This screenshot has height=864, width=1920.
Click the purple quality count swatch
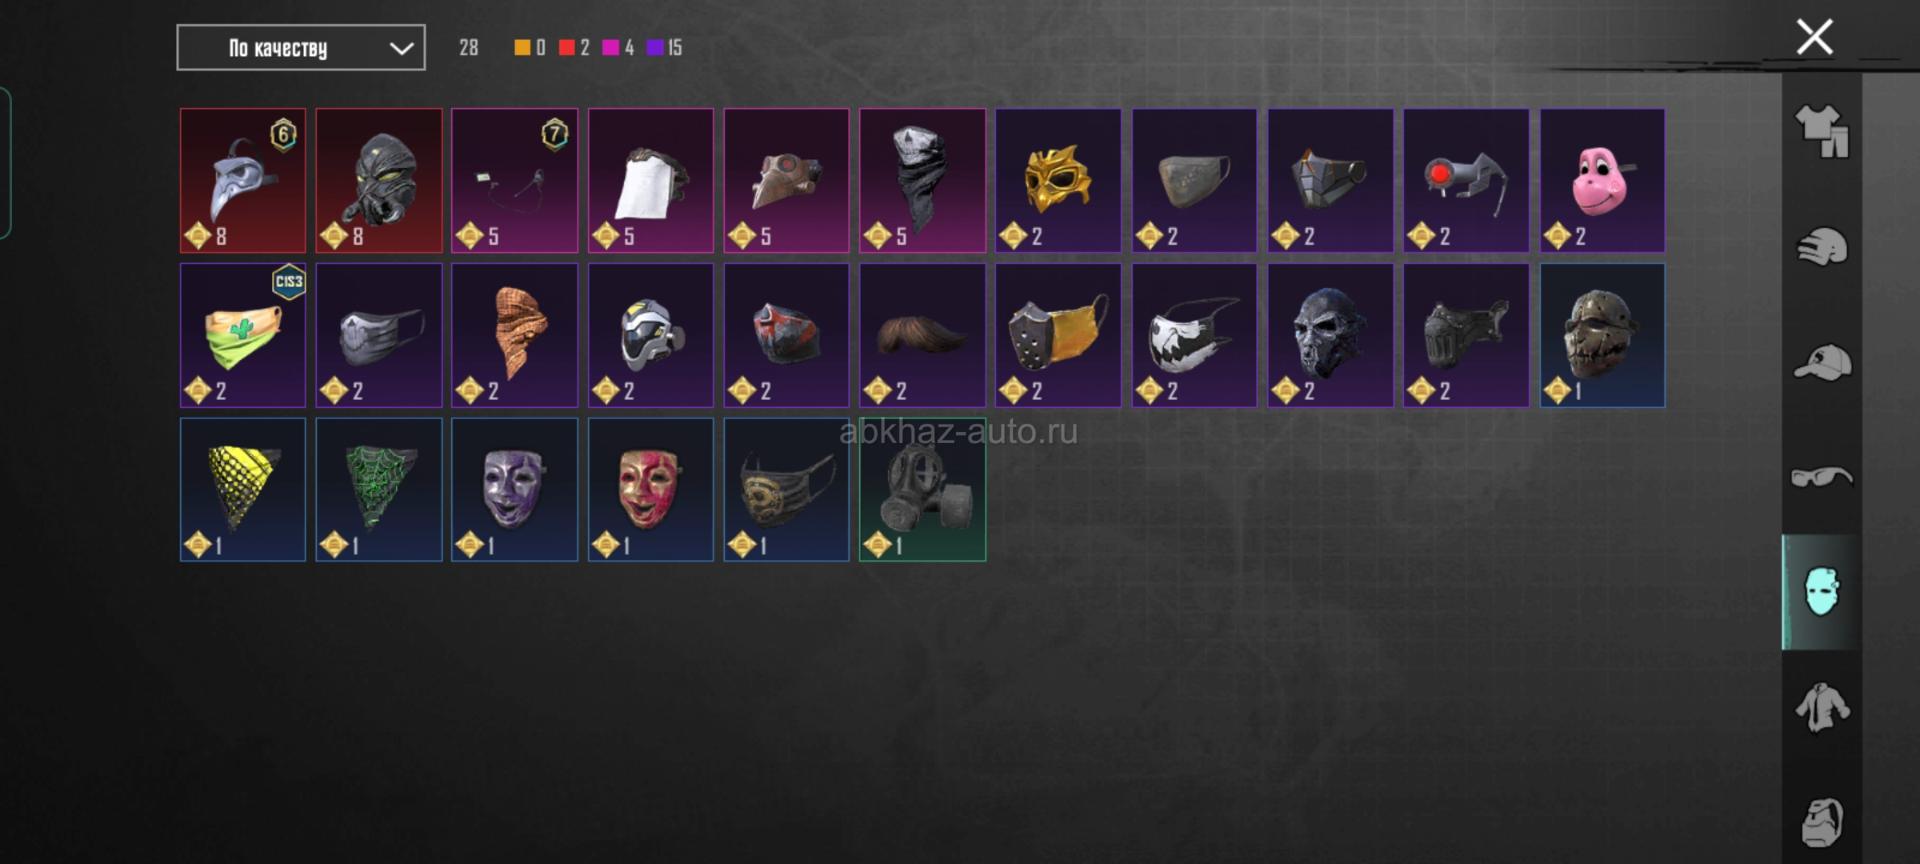point(655,48)
